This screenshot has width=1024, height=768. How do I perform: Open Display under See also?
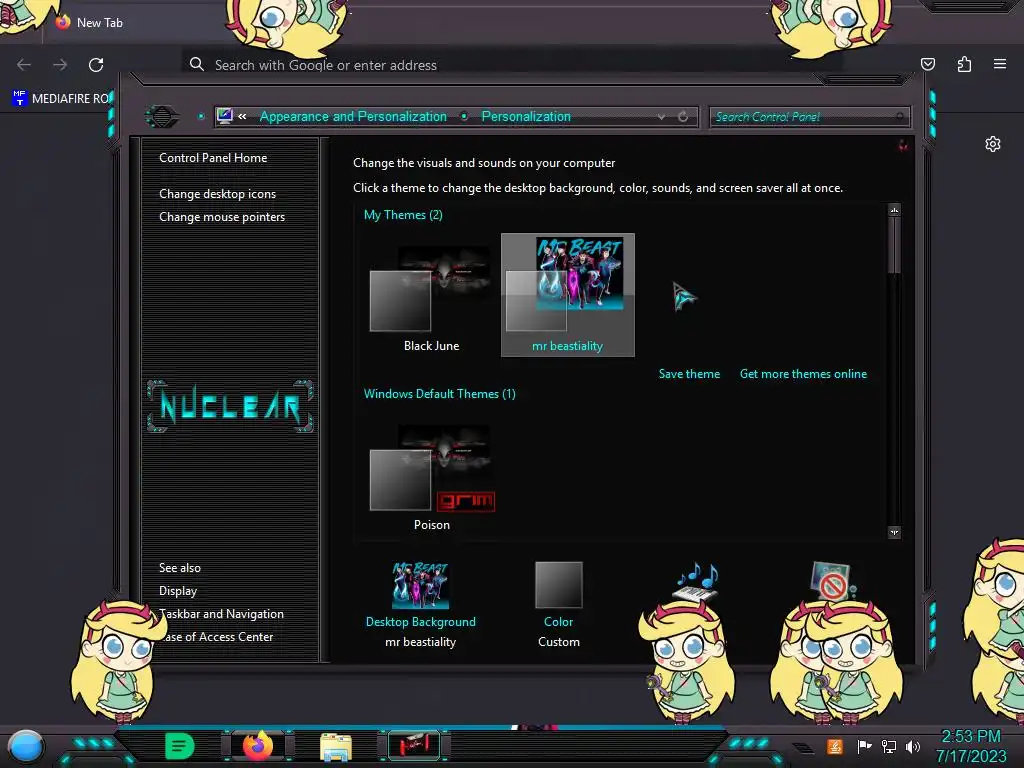[x=178, y=591]
